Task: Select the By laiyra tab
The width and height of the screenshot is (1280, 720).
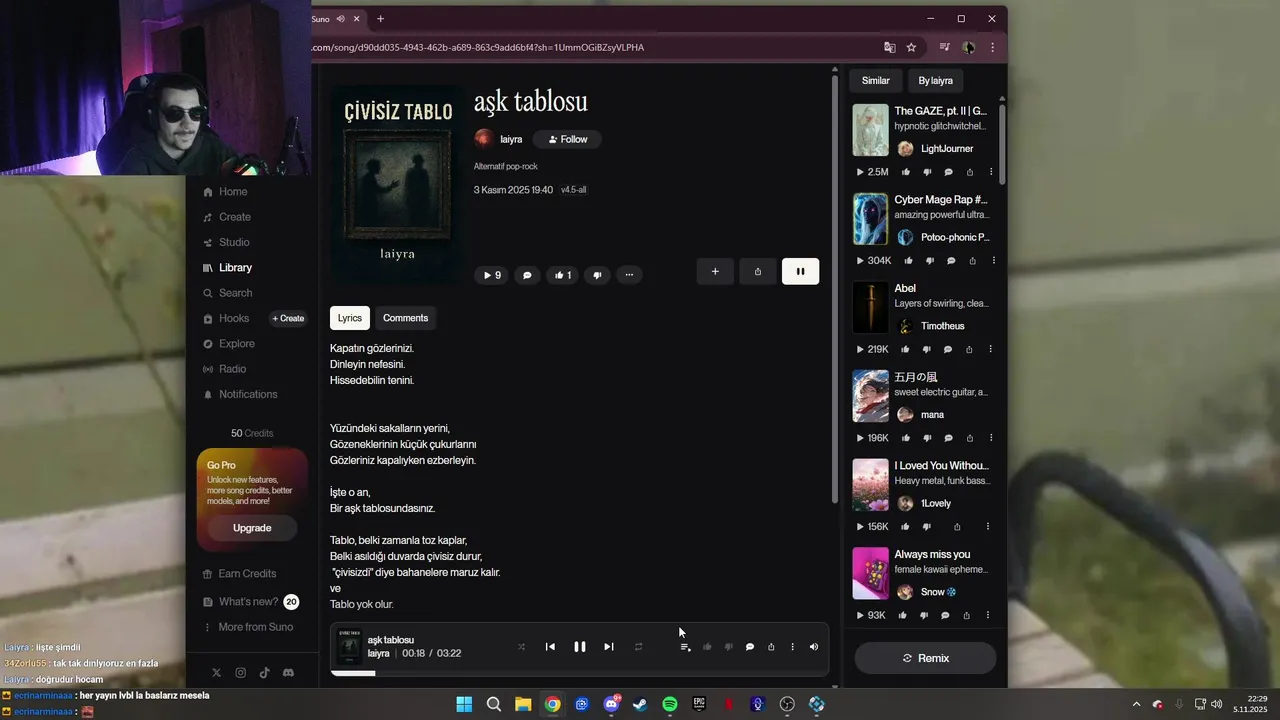Action: [935, 80]
